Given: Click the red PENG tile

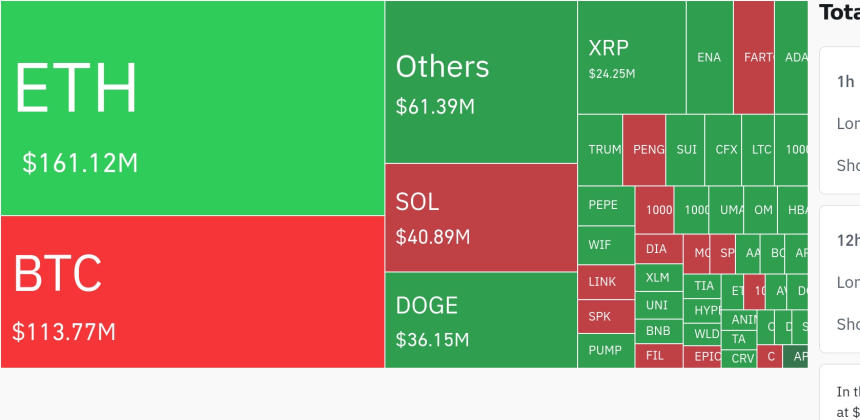Looking at the screenshot, I should tap(644, 150).
